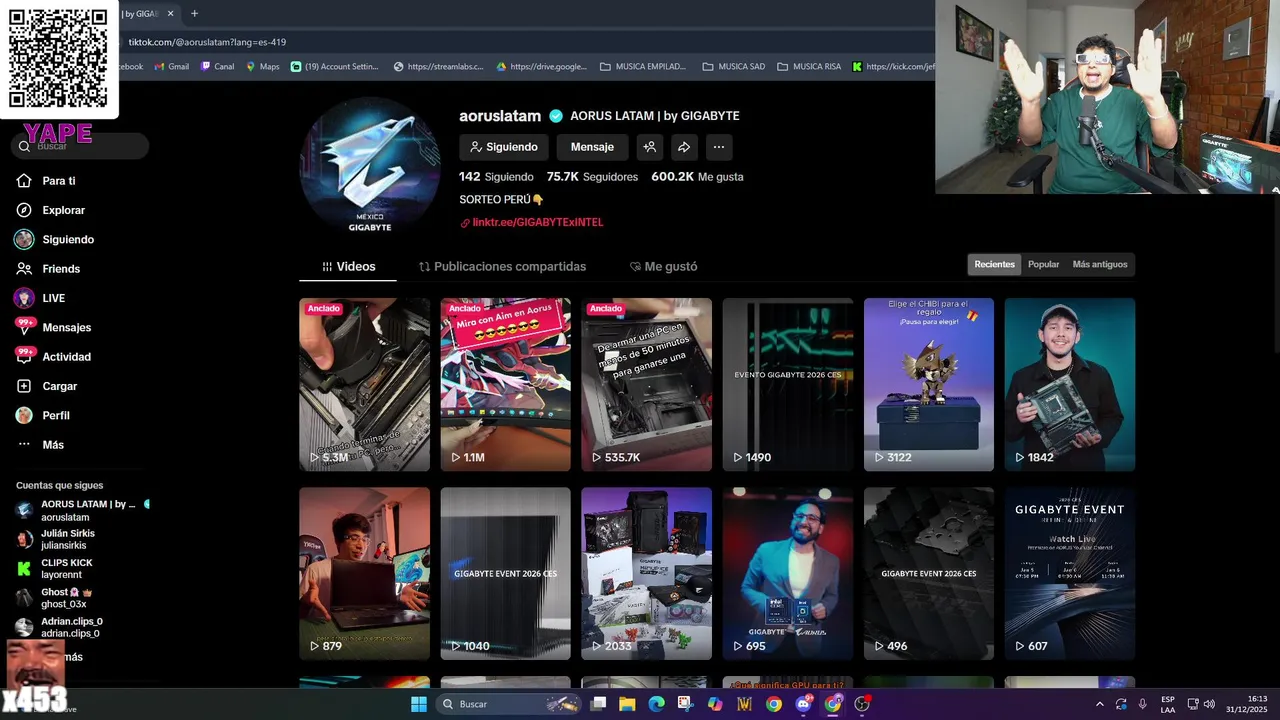Close the current browser tab

pos(171,14)
